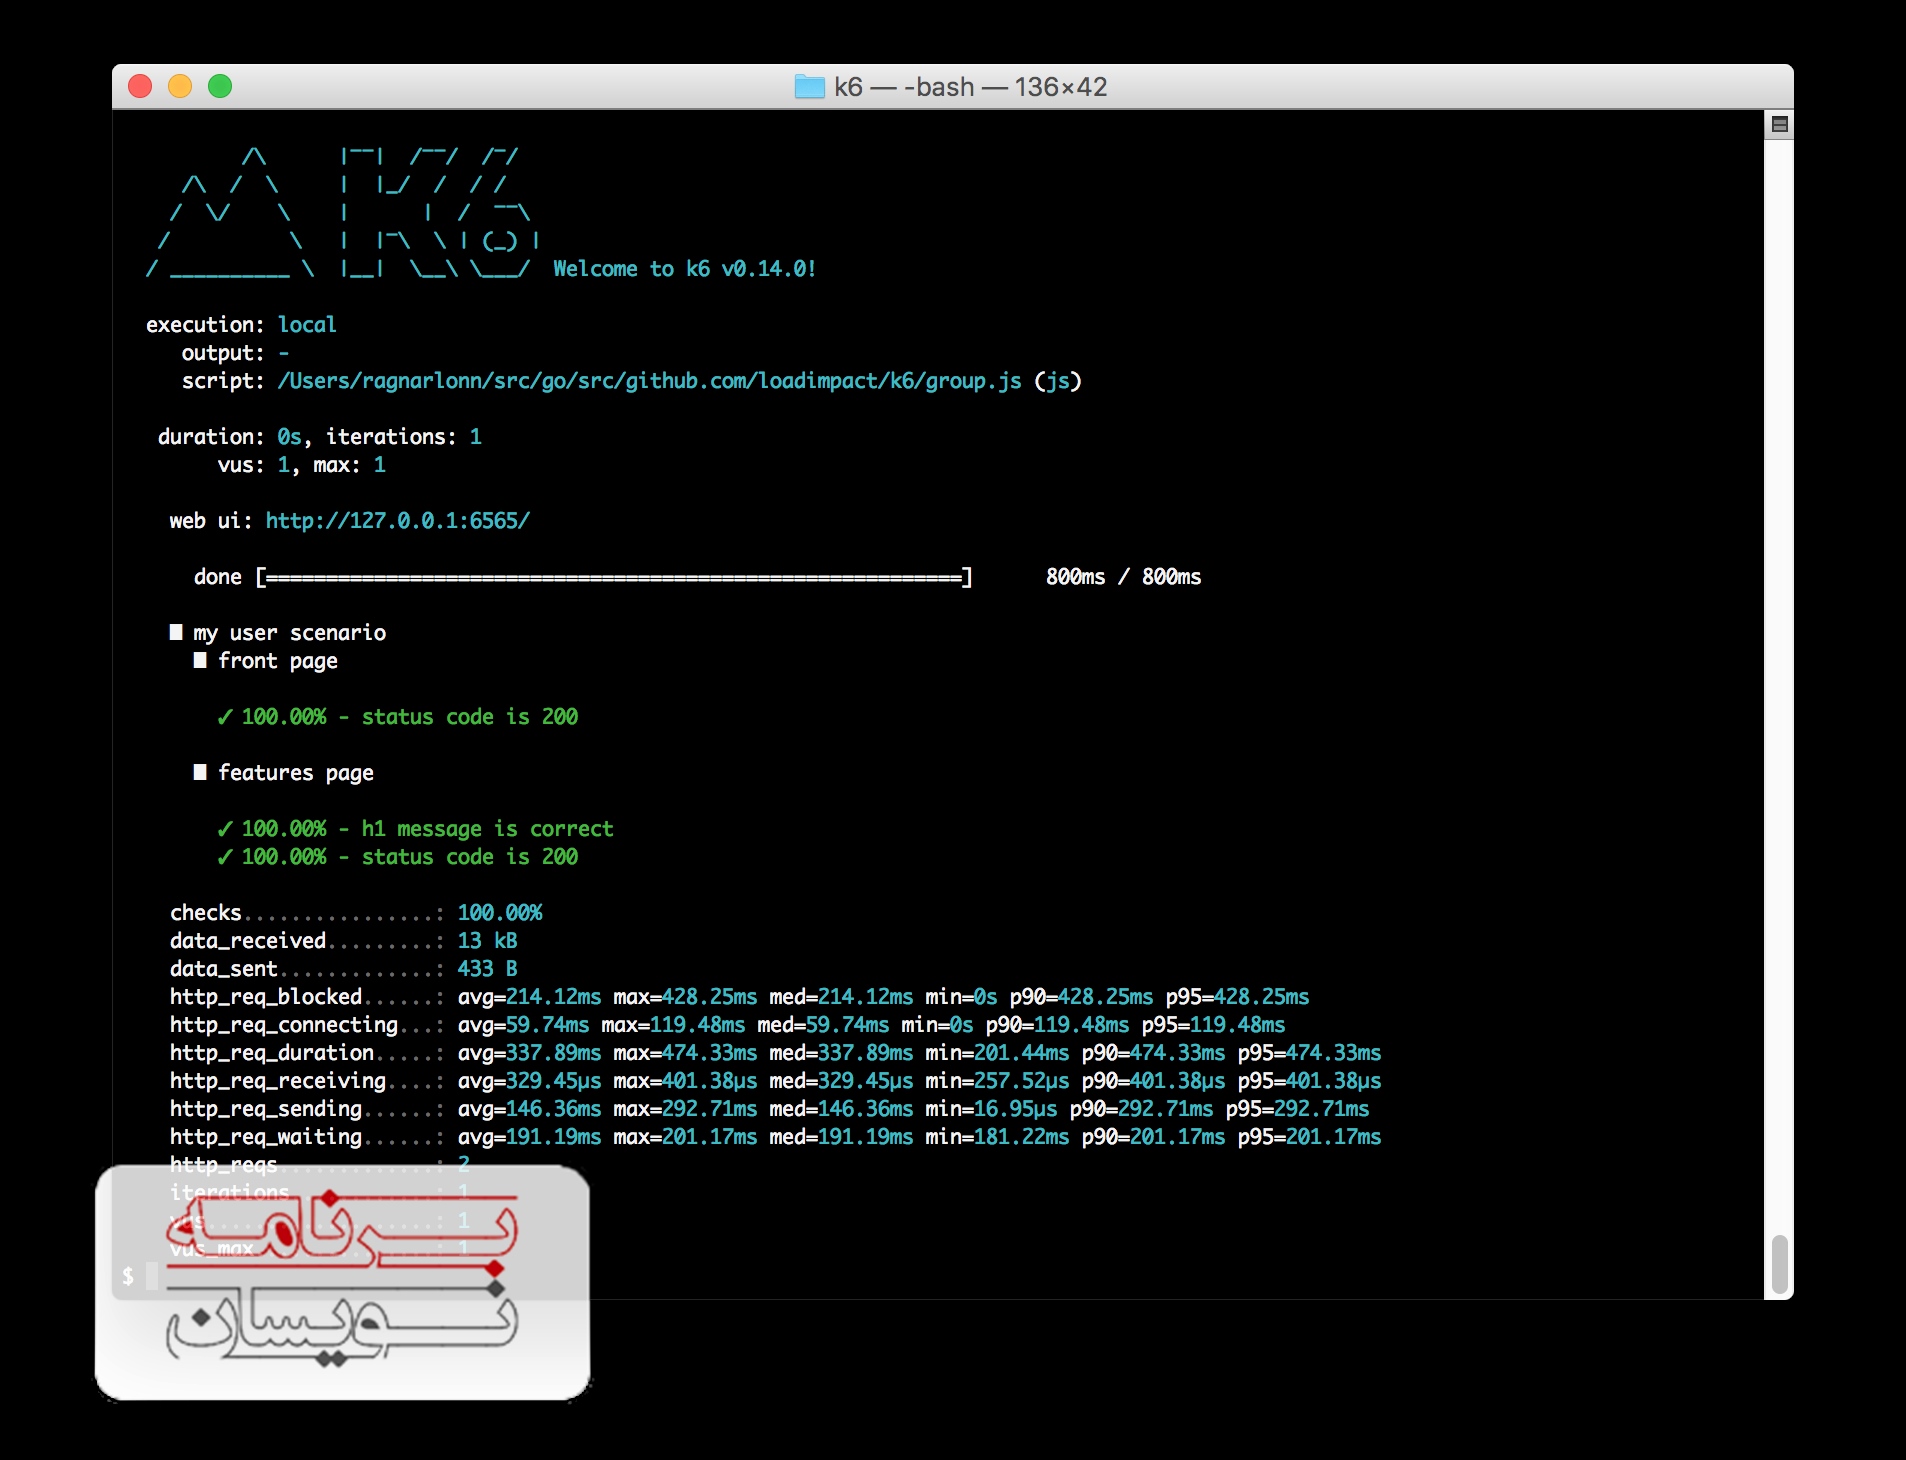Click the square bullet beside 'my user scenario'

176,632
